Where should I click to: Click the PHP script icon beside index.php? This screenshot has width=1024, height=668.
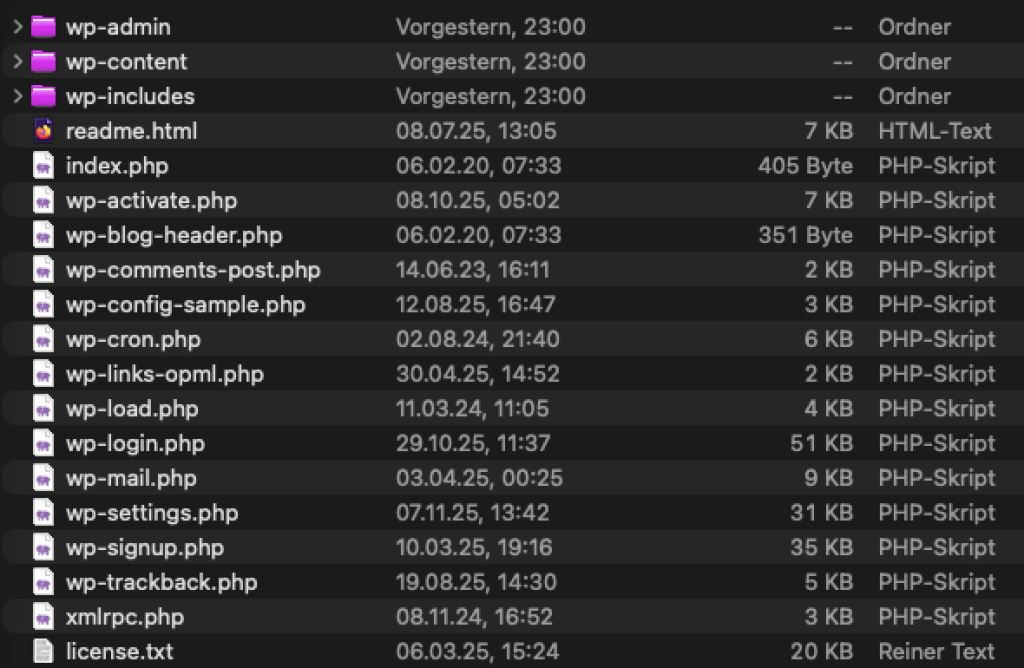point(42,165)
